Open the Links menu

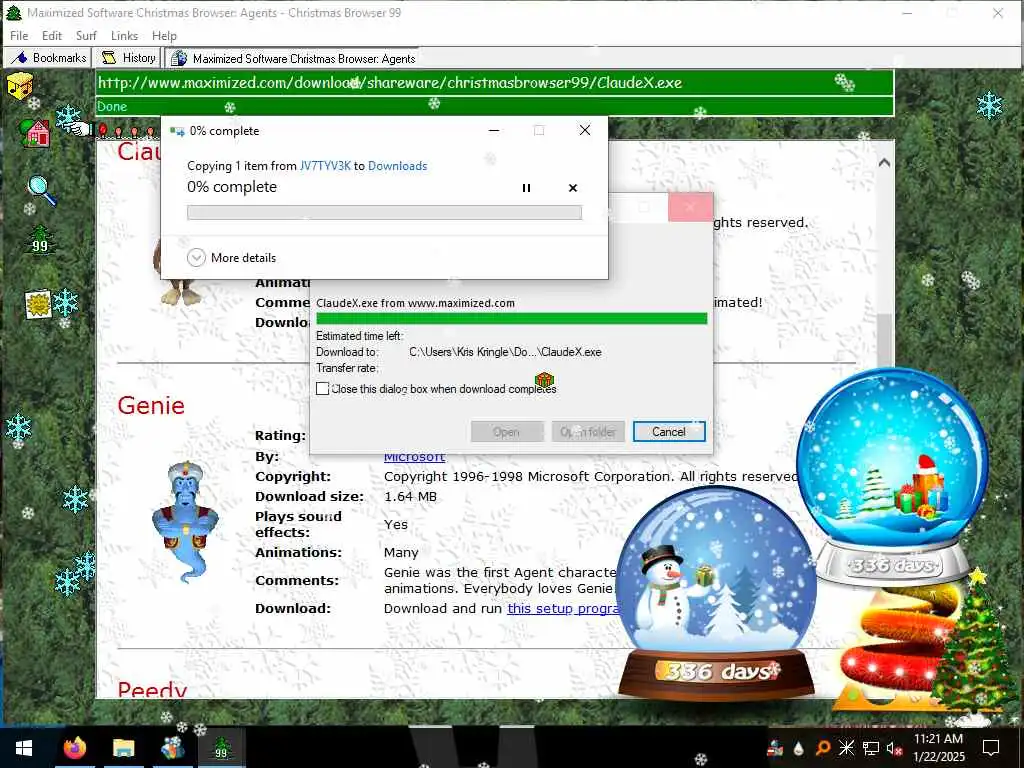pos(124,35)
